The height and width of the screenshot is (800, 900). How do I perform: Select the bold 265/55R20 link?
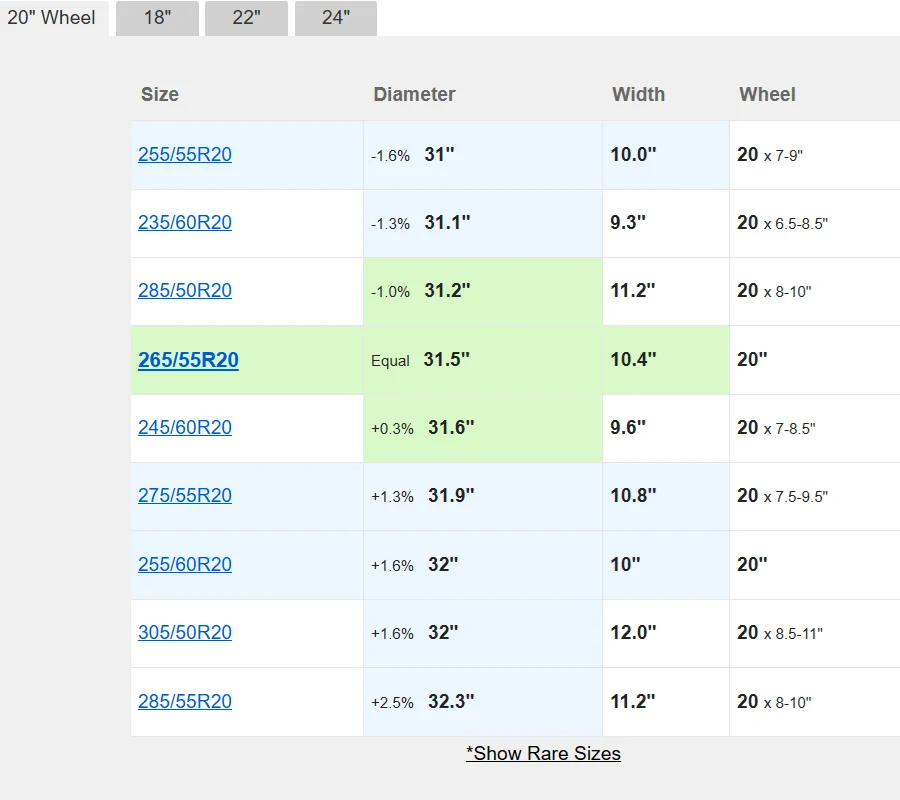188,360
